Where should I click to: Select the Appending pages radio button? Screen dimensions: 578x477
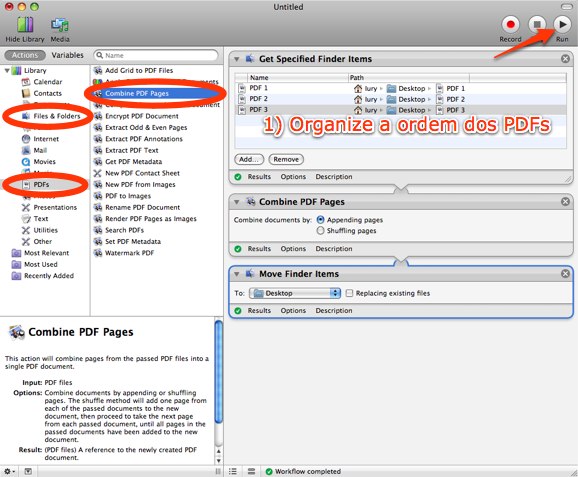(x=320, y=220)
